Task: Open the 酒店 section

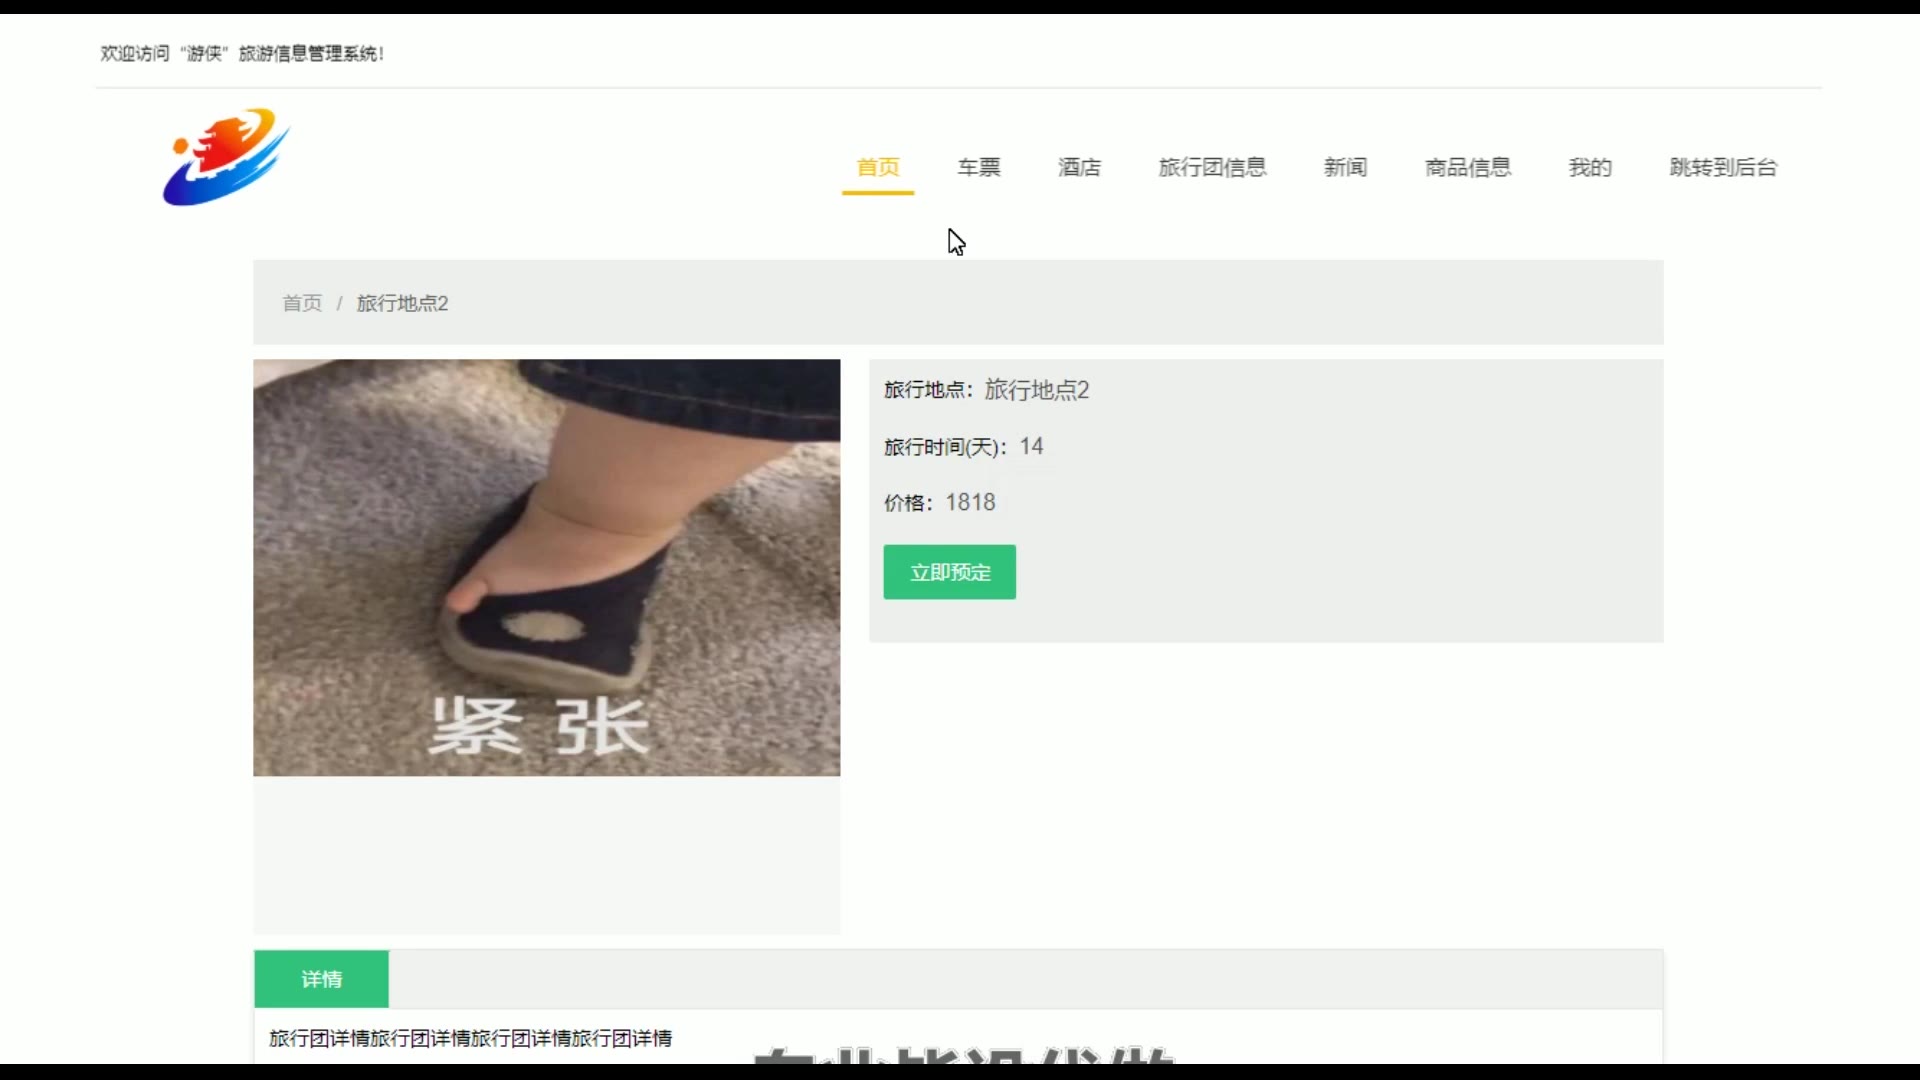Action: tap(1079, 167)
